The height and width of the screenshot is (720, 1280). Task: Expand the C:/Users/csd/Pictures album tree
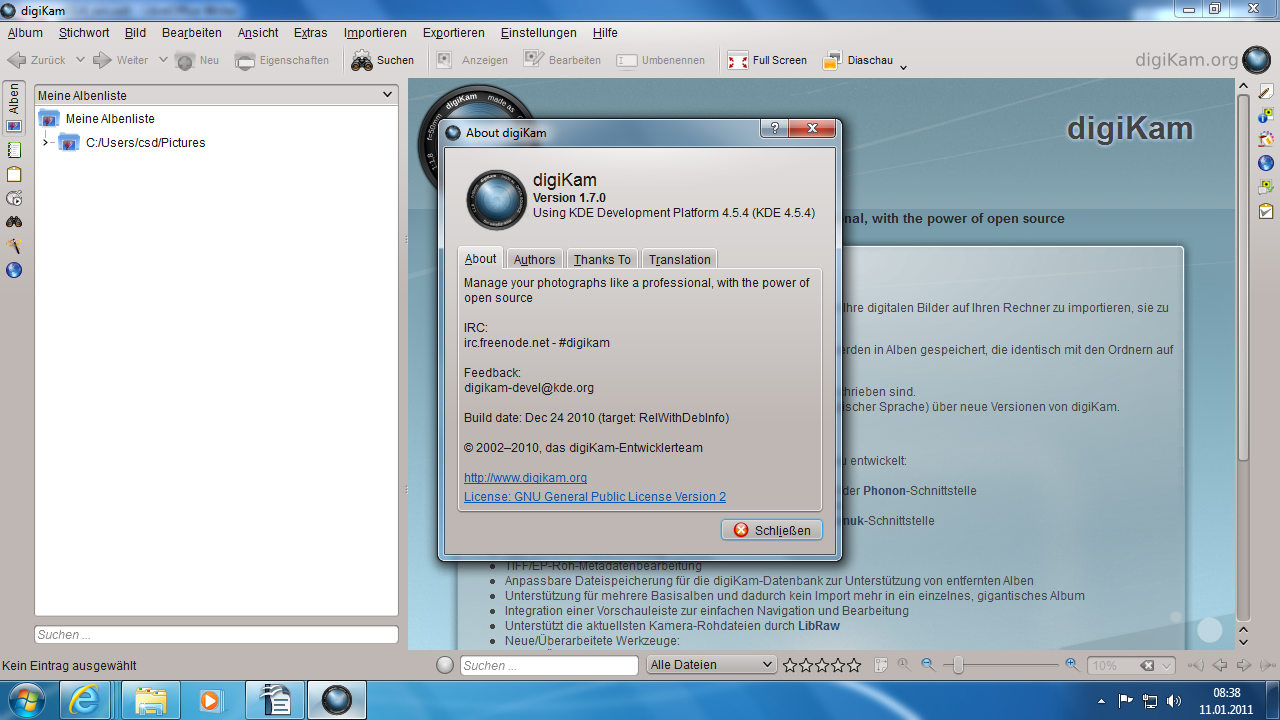pyautogui.click(x=46, y=142)
